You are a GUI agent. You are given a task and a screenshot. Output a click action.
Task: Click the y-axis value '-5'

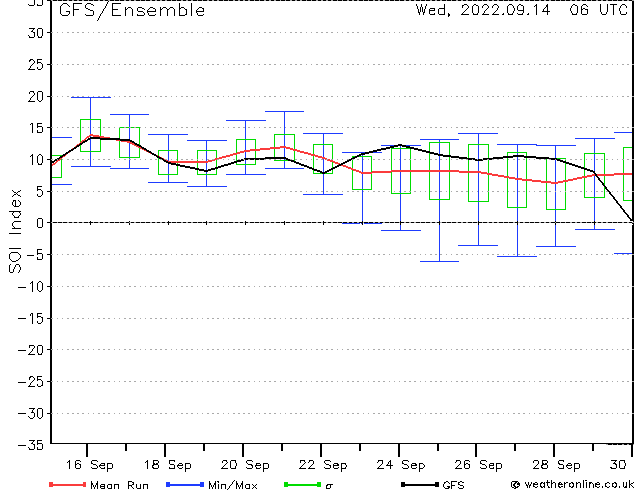tap(35, 255)
